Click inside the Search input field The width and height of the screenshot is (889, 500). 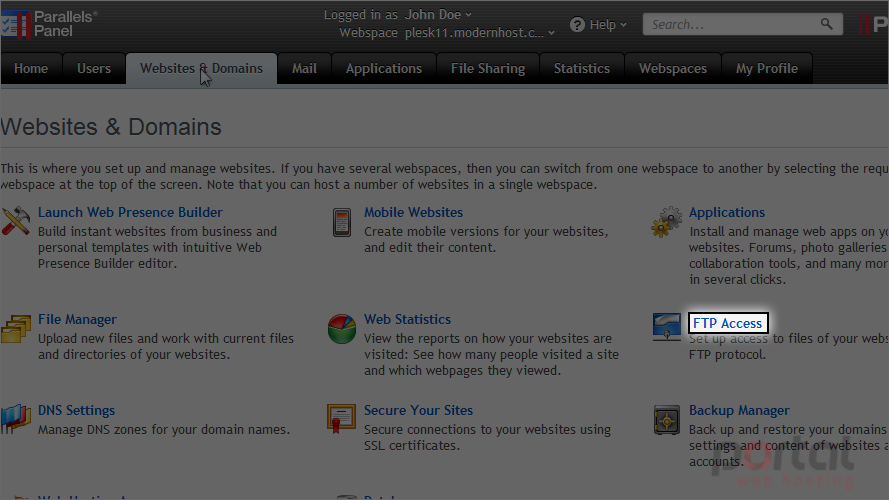pyautogui.click(x=731, y=24)
